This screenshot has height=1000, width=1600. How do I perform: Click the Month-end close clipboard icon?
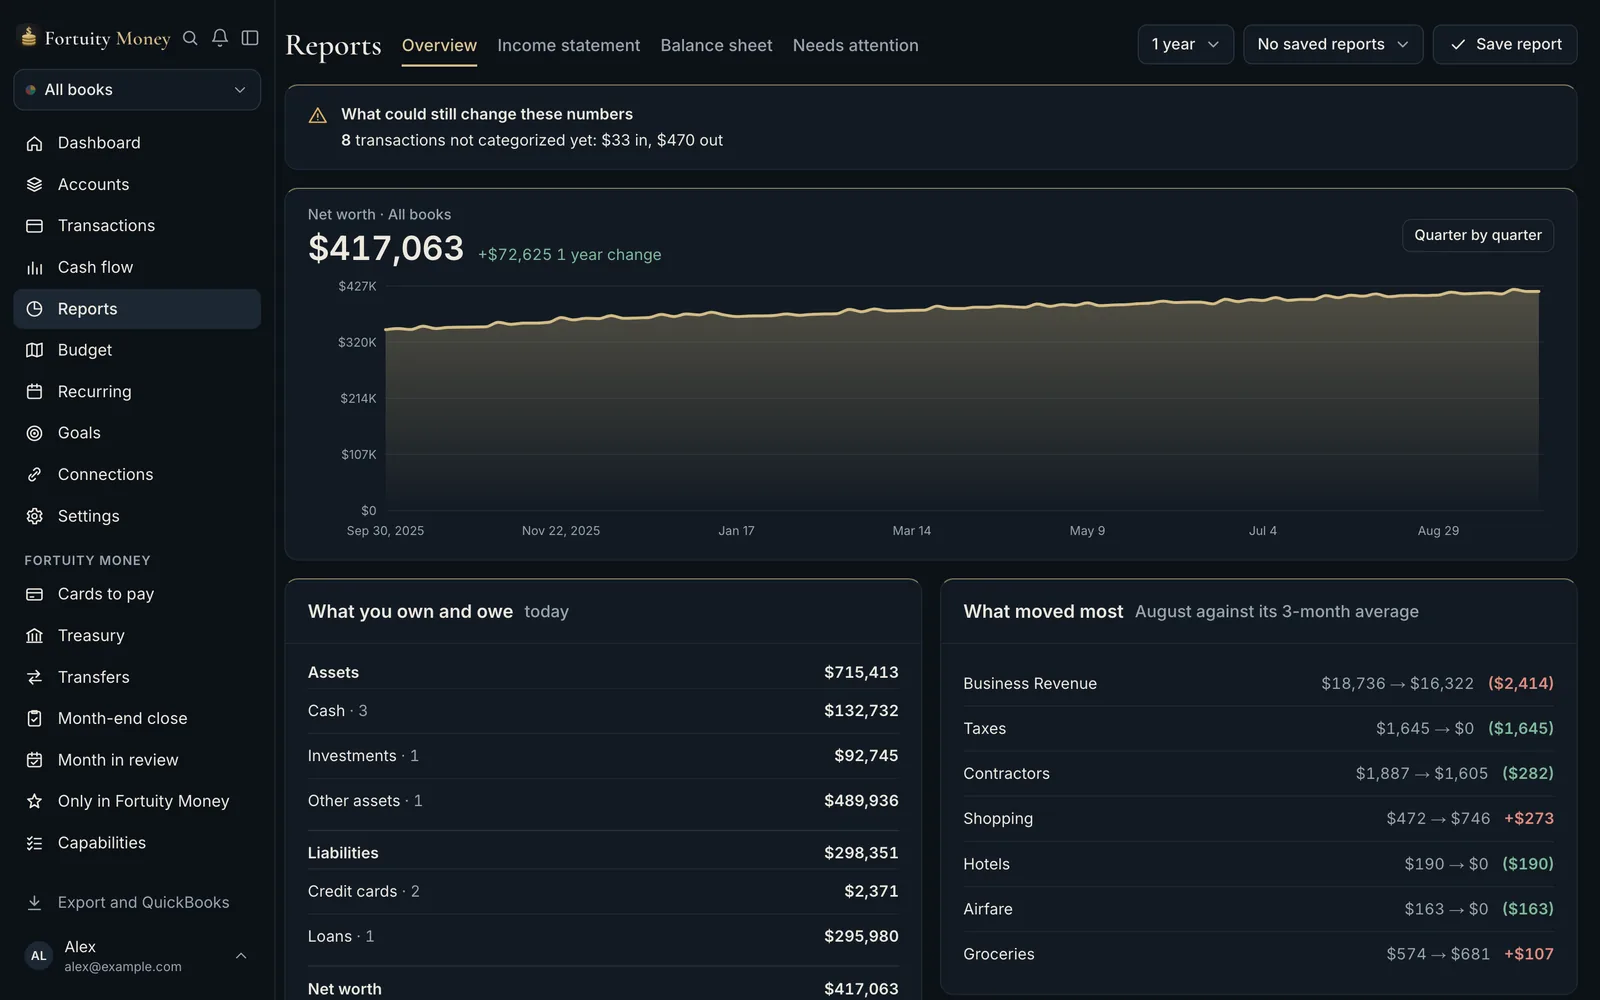click(x=34, y=719)
